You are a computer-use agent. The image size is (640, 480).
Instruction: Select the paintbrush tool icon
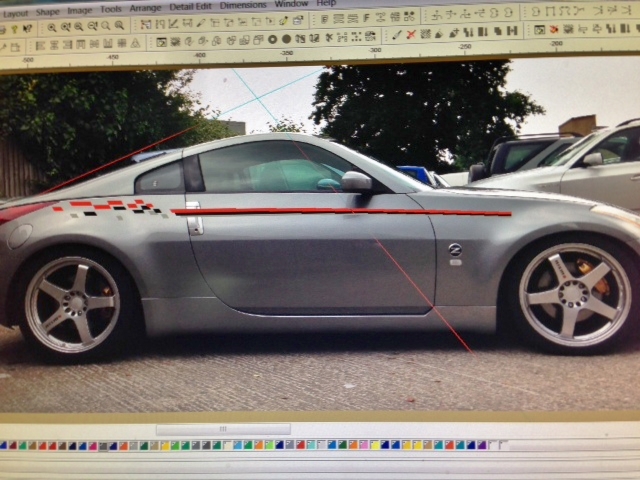pos(396,35)
